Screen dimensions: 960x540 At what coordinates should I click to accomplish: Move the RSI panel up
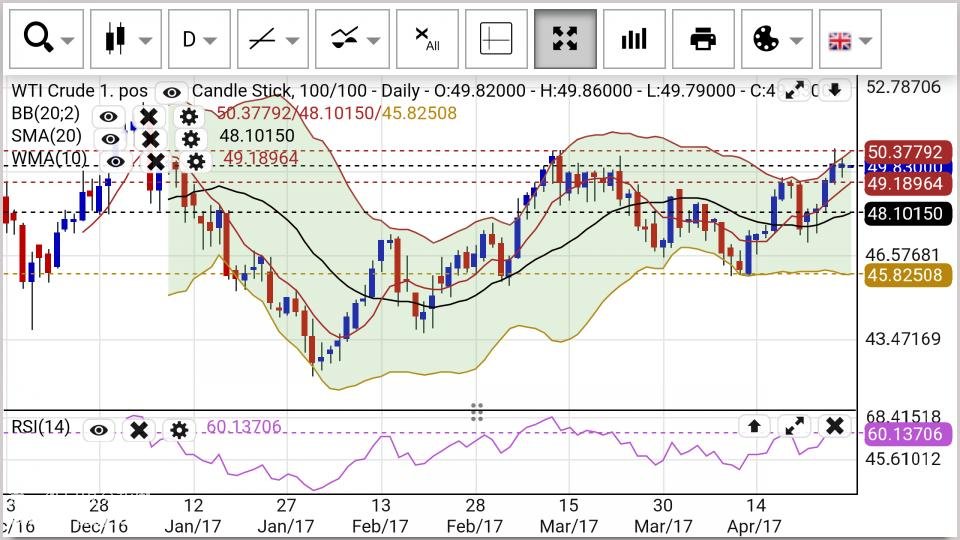click(x=755, y=427)
